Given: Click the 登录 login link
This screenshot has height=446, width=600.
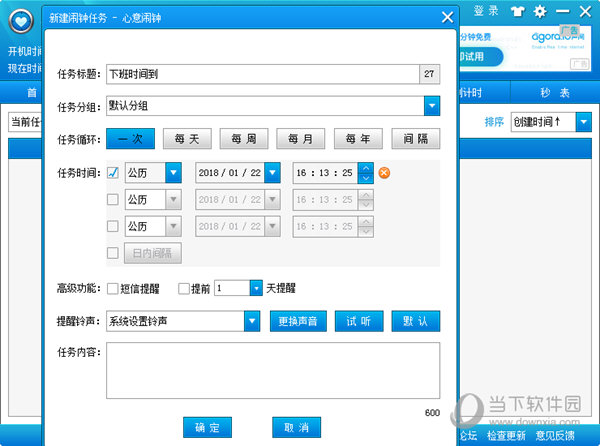Looking at the screenshot, I should (x=486, y=11).
